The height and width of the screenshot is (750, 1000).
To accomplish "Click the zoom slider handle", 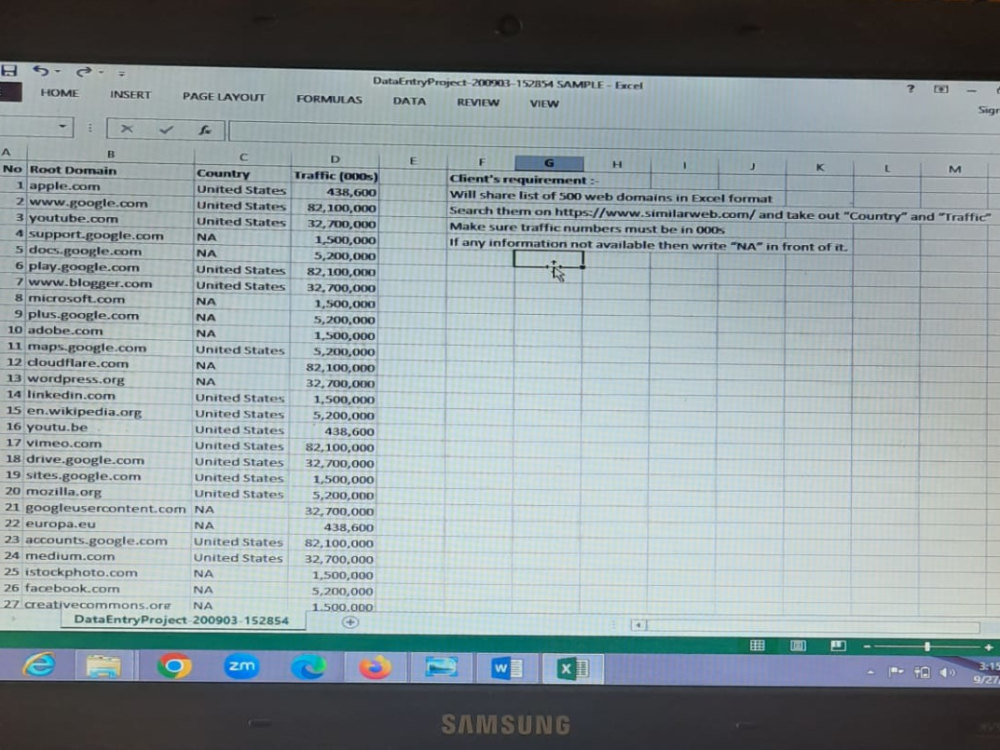I will pos(927,647).
